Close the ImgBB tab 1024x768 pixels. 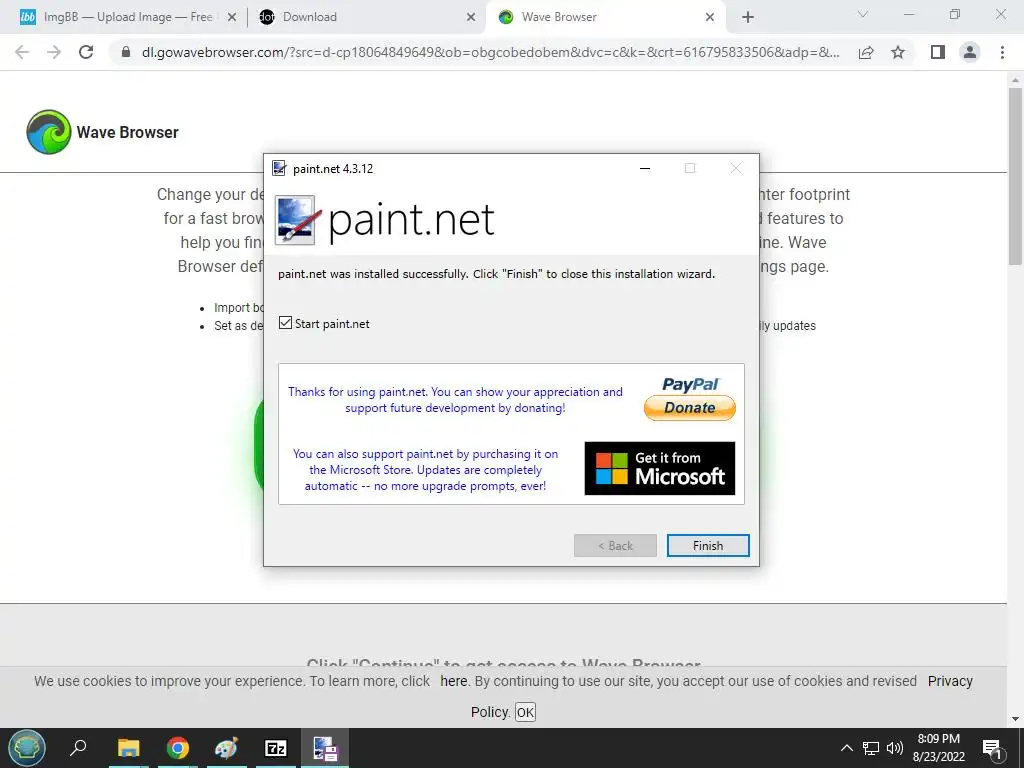[x=232, y=18]
